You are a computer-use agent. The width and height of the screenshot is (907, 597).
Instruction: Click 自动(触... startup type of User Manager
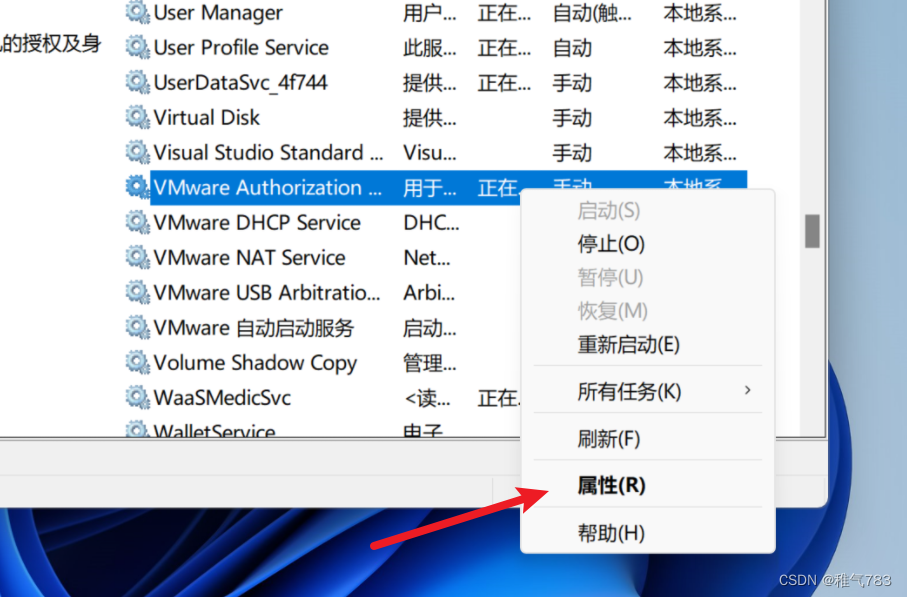[592, 13]
